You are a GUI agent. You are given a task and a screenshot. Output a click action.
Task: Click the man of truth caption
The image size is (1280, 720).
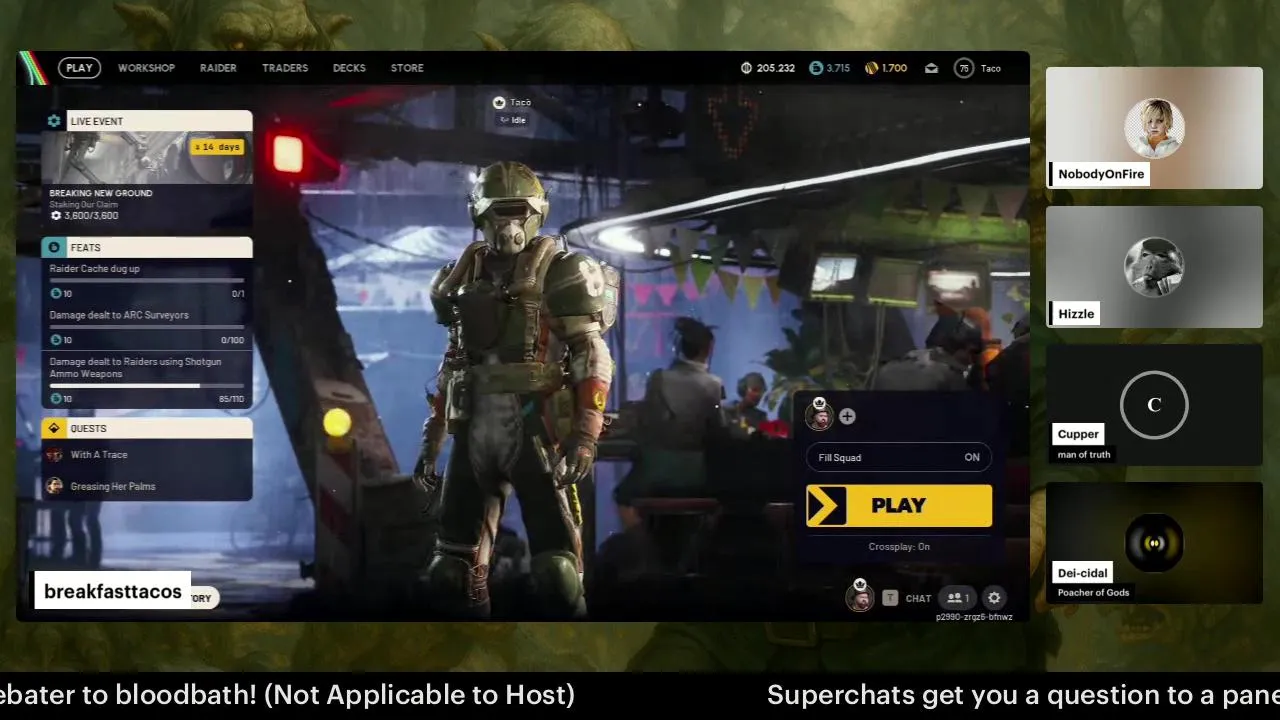pyautogui.click(x=1084, y=455)
